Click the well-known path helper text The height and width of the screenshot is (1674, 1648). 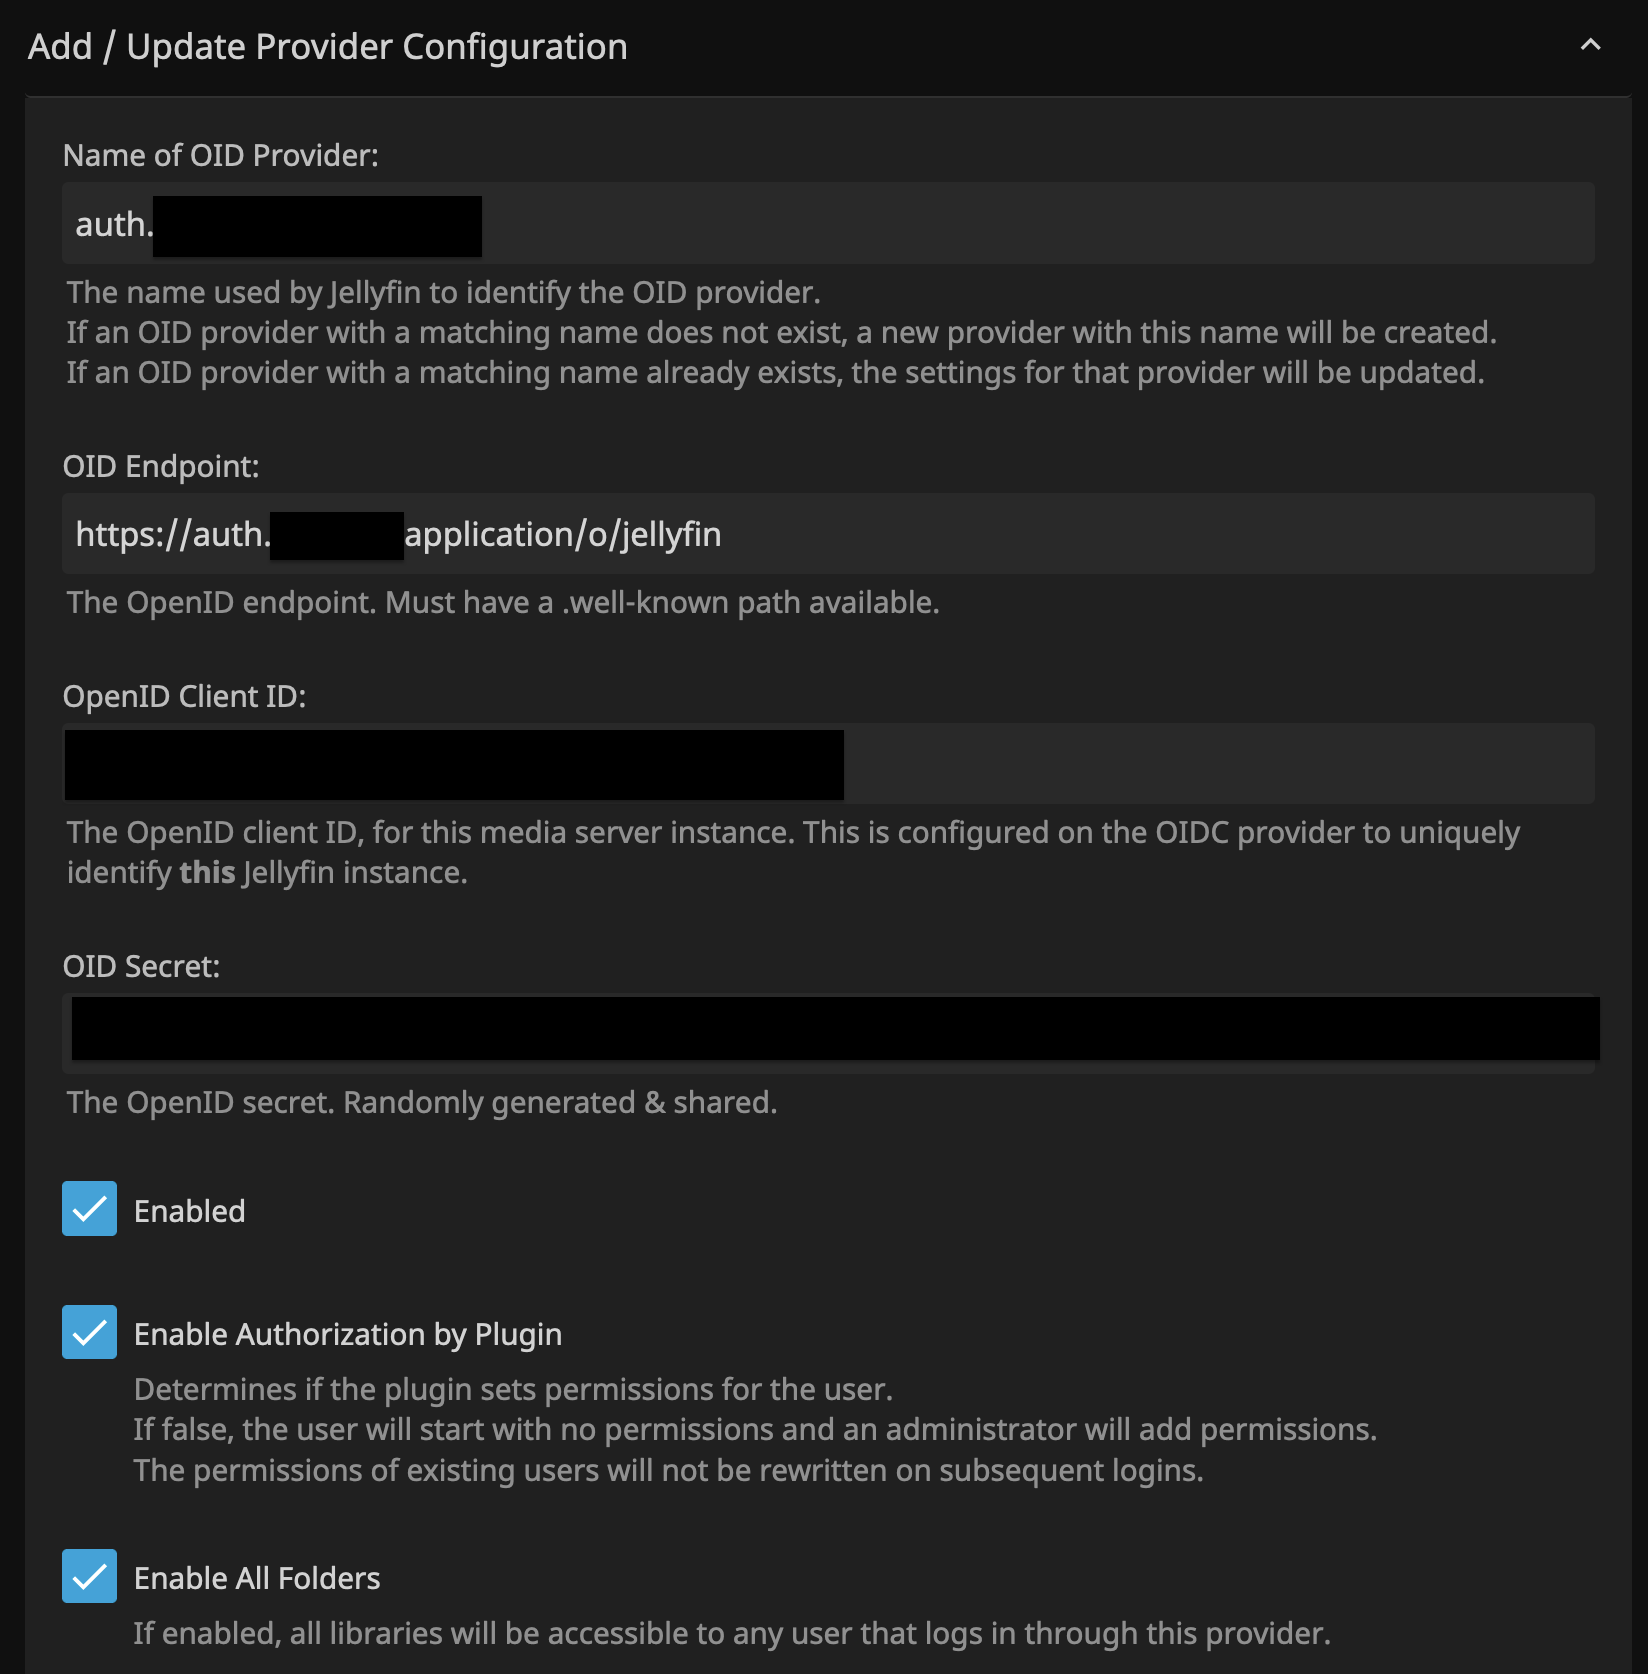(x=503, y=602)
